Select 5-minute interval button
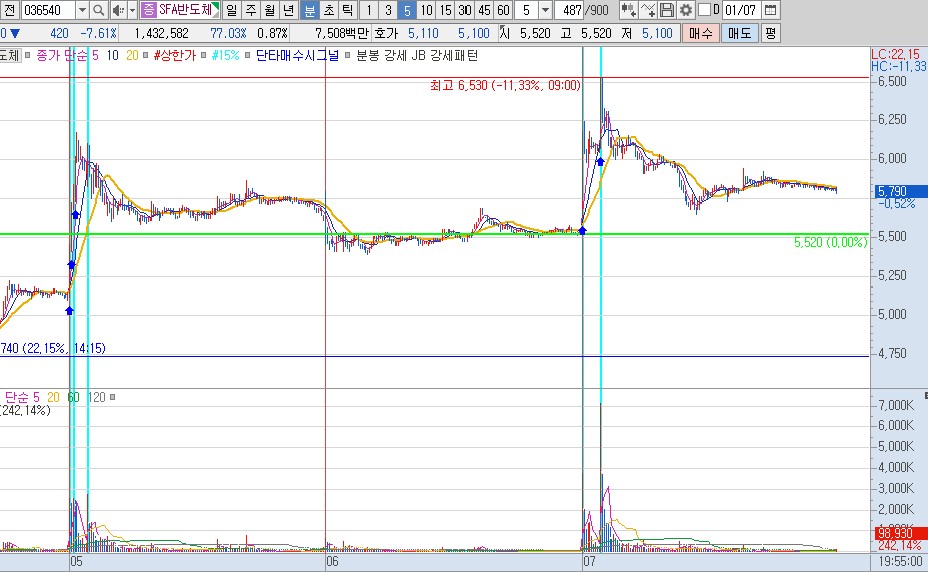 407,10
